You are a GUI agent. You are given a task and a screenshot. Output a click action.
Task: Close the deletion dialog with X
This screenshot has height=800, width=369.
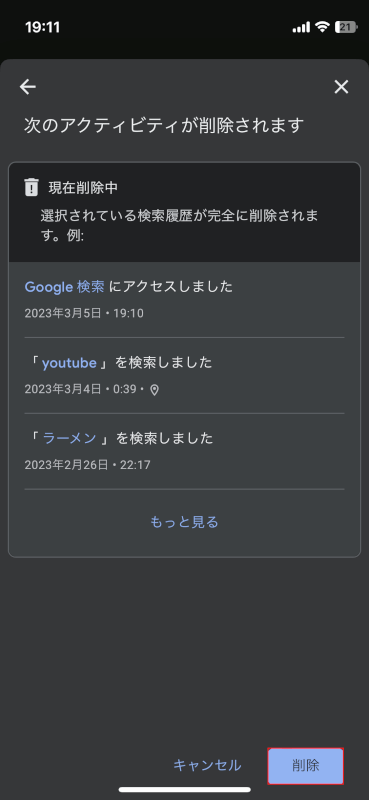point(341,87)
